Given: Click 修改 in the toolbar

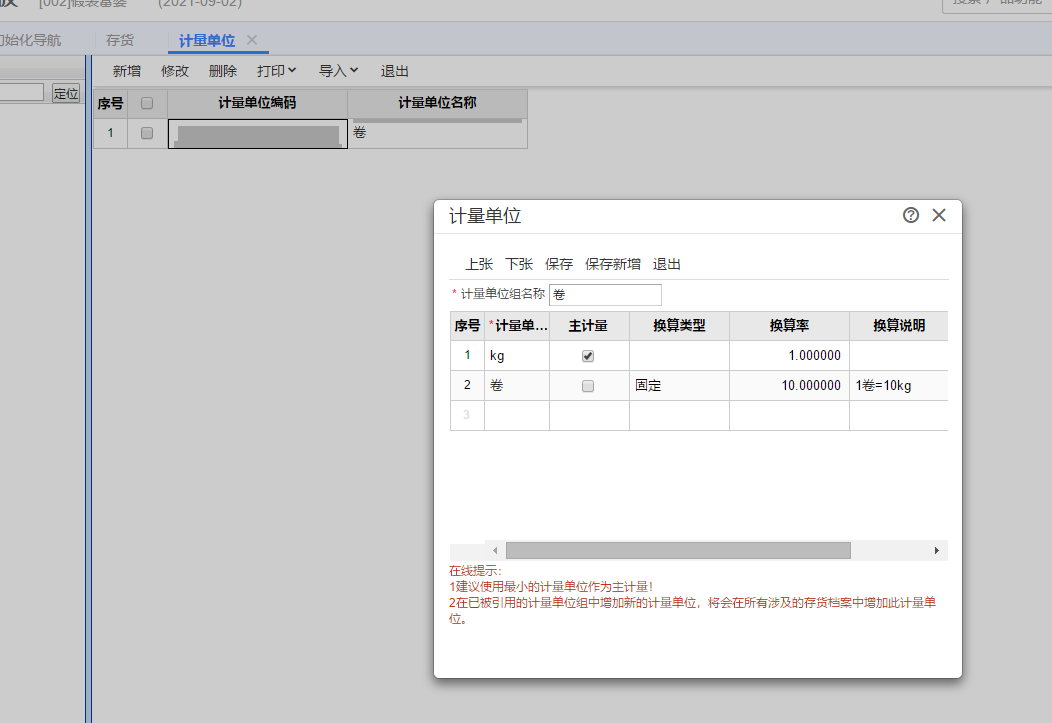Looking at the screenshot, I should tap(175, 71).
